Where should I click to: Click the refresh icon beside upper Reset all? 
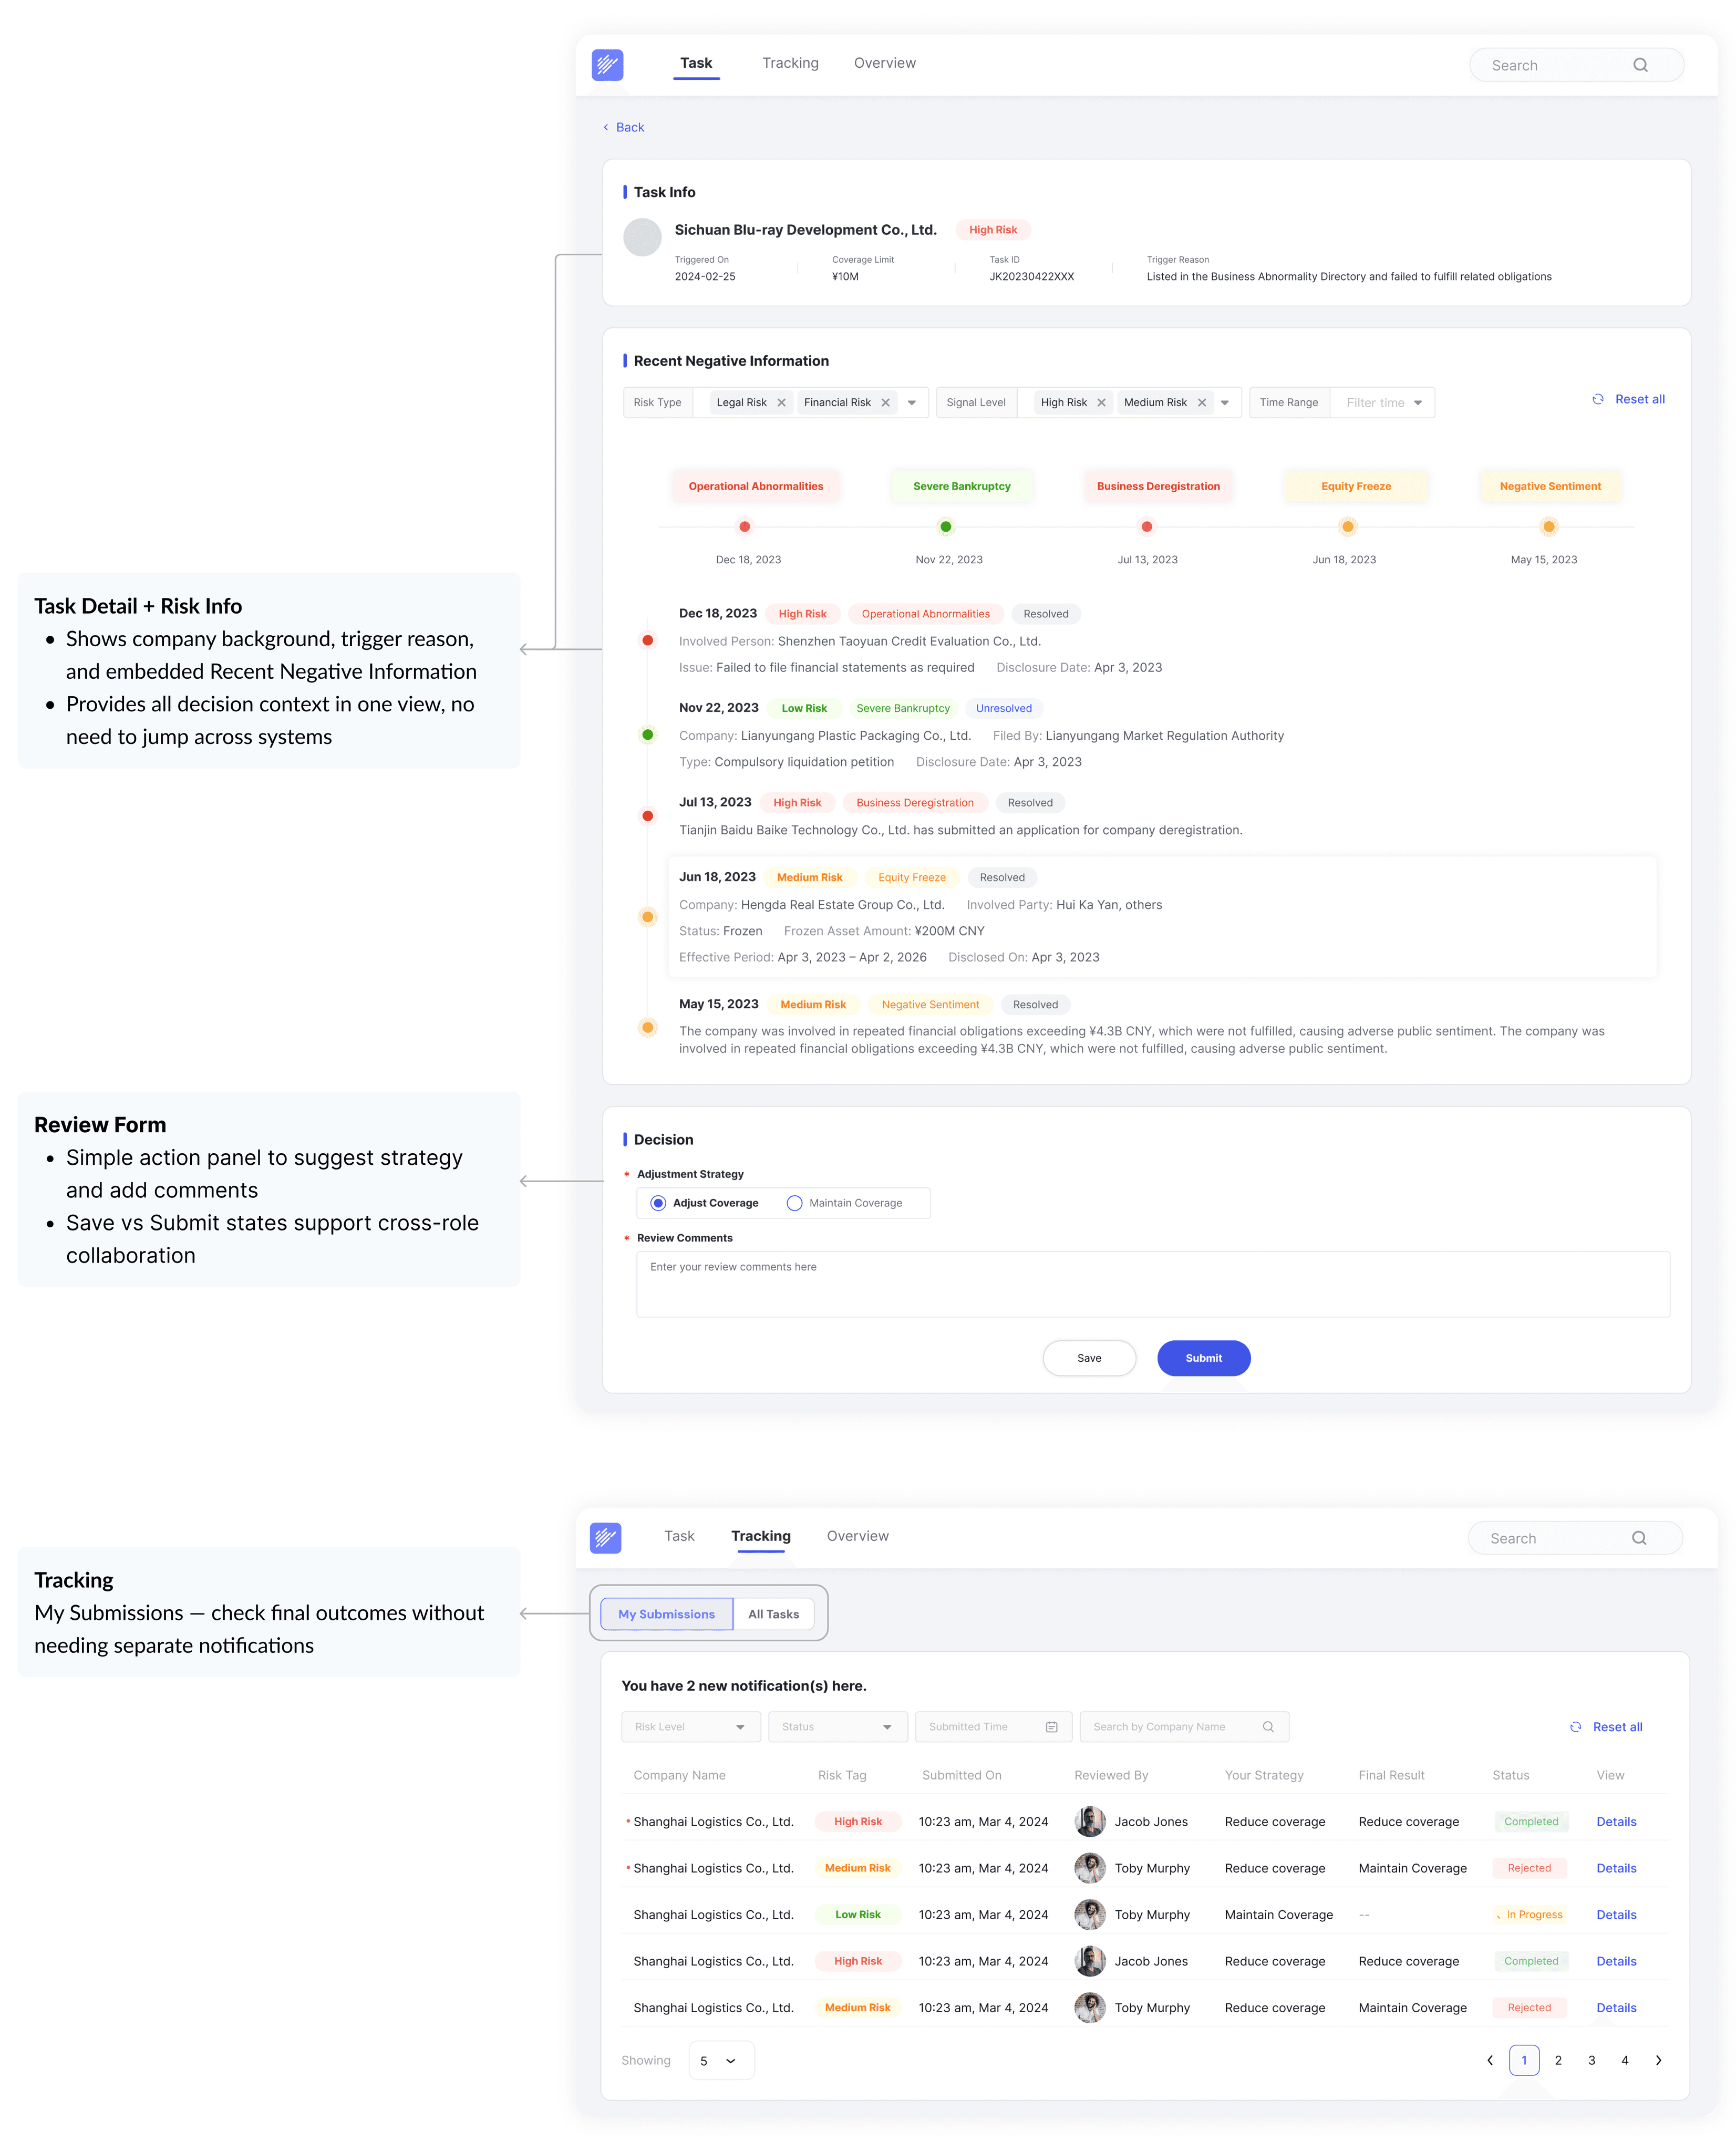tap(1598, 399)
